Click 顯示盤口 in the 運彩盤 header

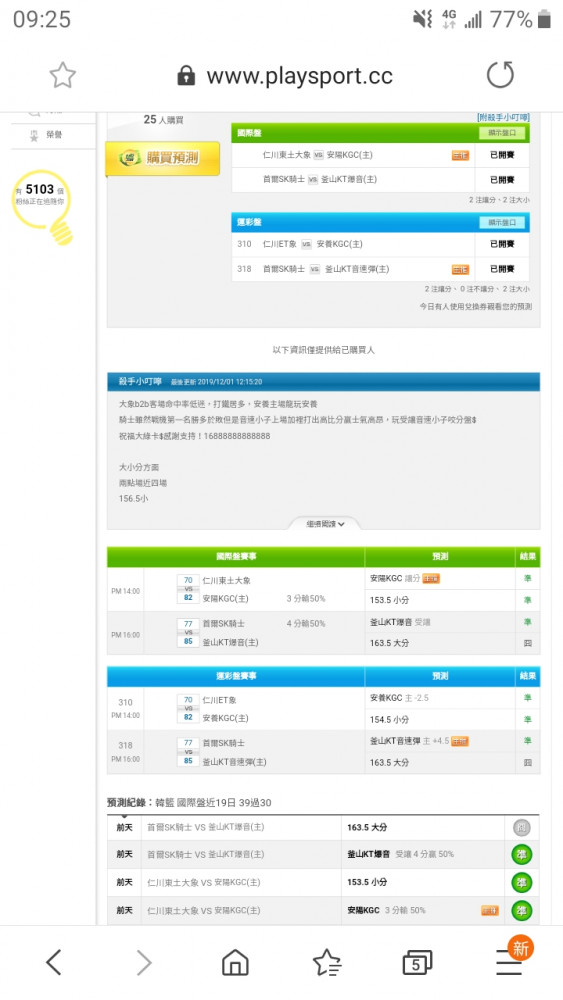(x=502, y=222)
